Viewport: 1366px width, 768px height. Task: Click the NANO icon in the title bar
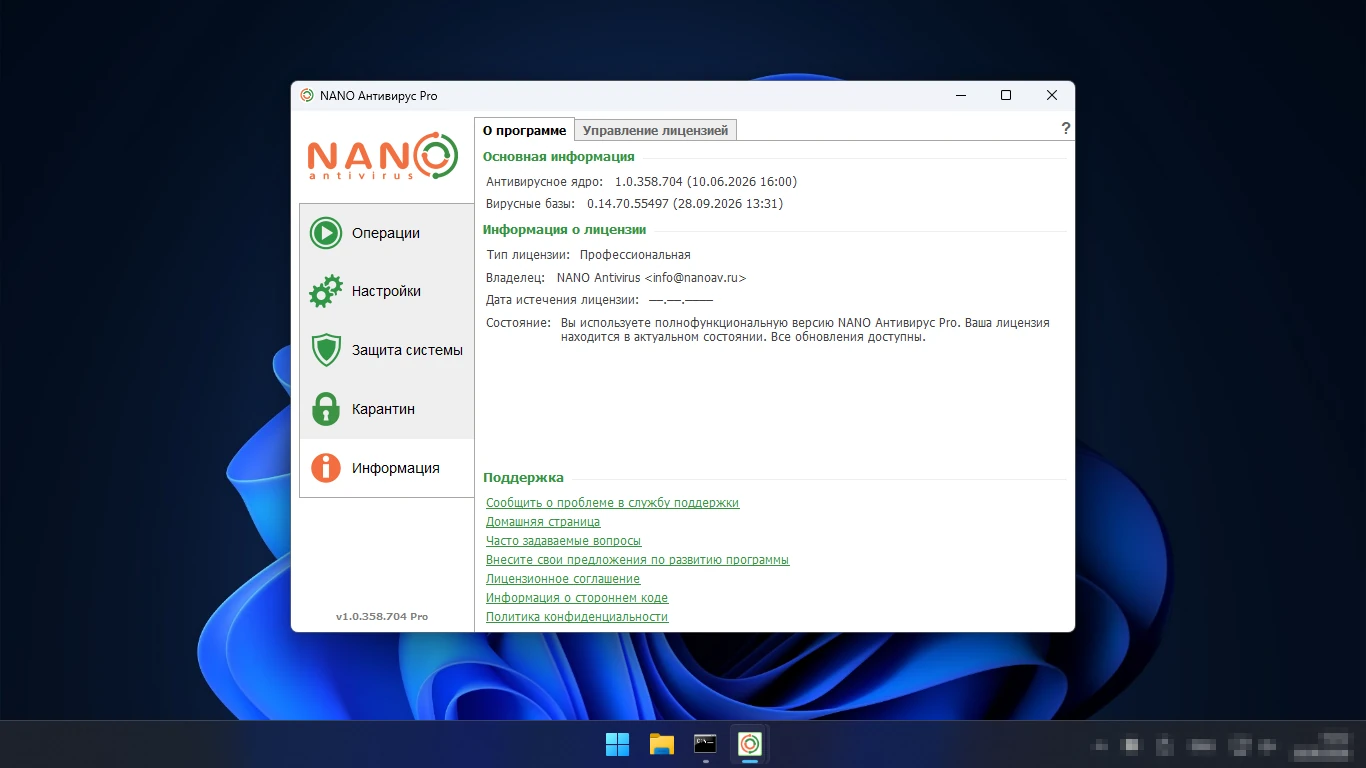(307, 96)
